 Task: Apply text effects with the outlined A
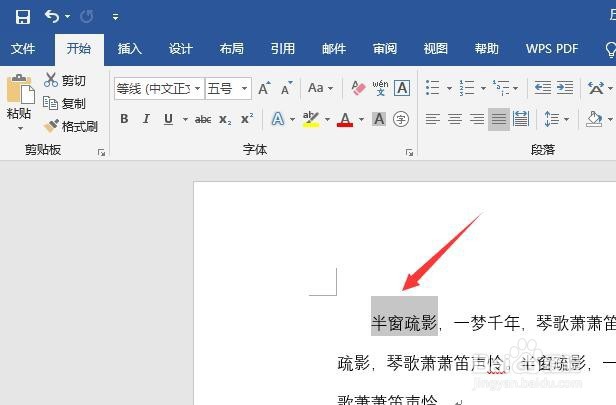tap(278, 119)
